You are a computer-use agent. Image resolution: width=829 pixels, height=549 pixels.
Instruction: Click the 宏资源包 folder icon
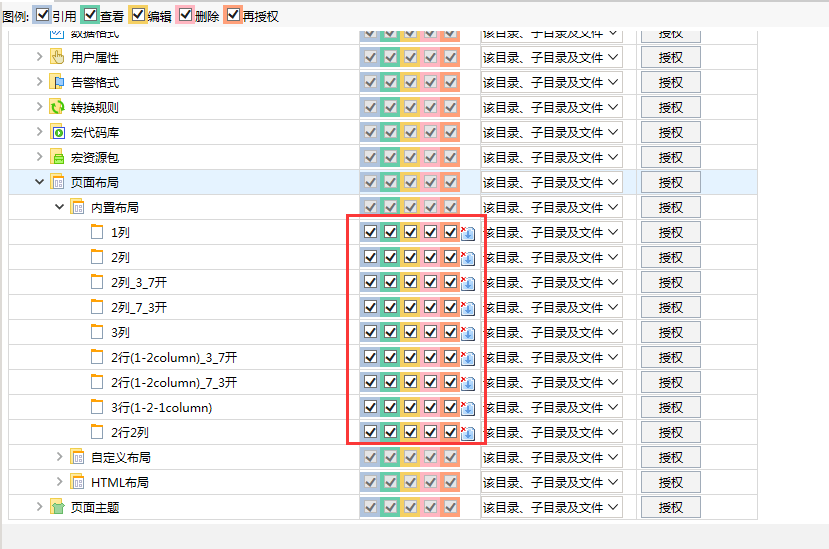57,157
